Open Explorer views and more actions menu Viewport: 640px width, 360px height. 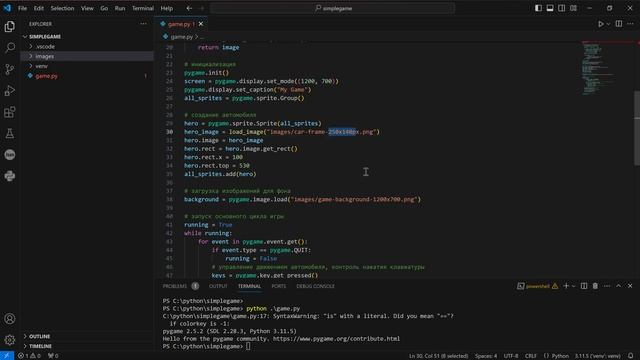coord(143,24)
